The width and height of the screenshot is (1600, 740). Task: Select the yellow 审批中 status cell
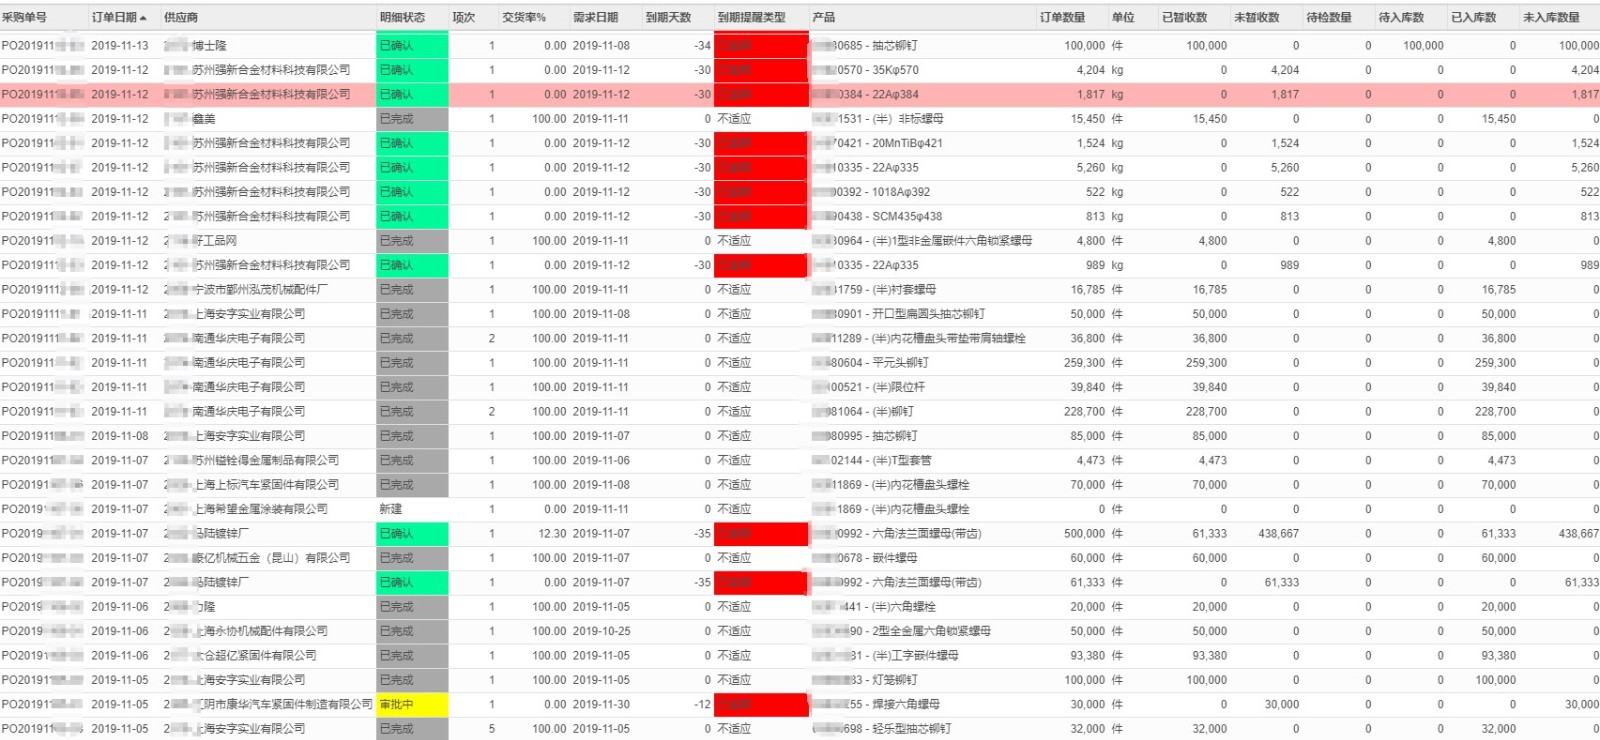(411, 704)
